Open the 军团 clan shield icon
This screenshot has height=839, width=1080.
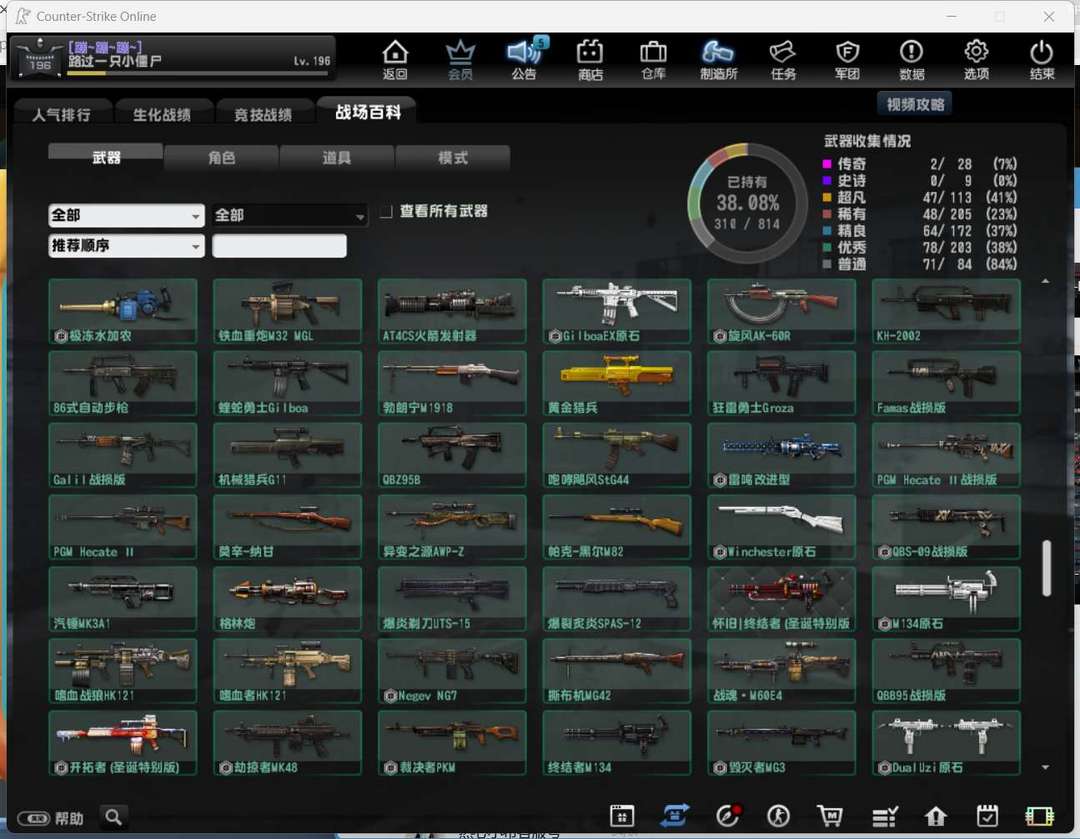click(847, 59)
